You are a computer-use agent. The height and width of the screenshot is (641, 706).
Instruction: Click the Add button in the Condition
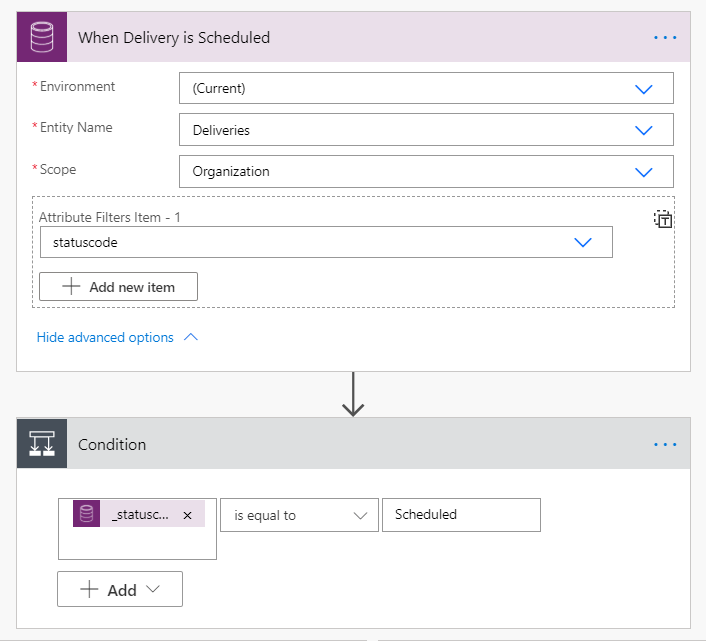pyautogui.click(x=120, y=589)
